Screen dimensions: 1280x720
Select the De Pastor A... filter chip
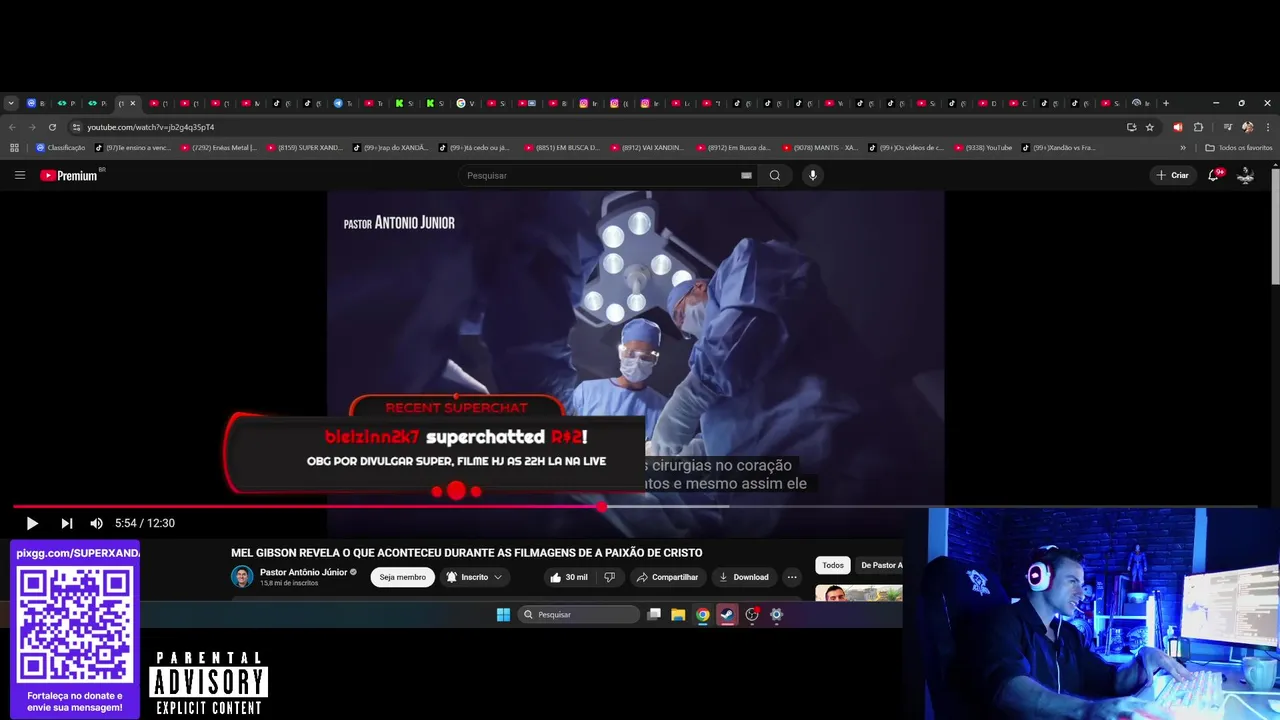pos(880,565)
